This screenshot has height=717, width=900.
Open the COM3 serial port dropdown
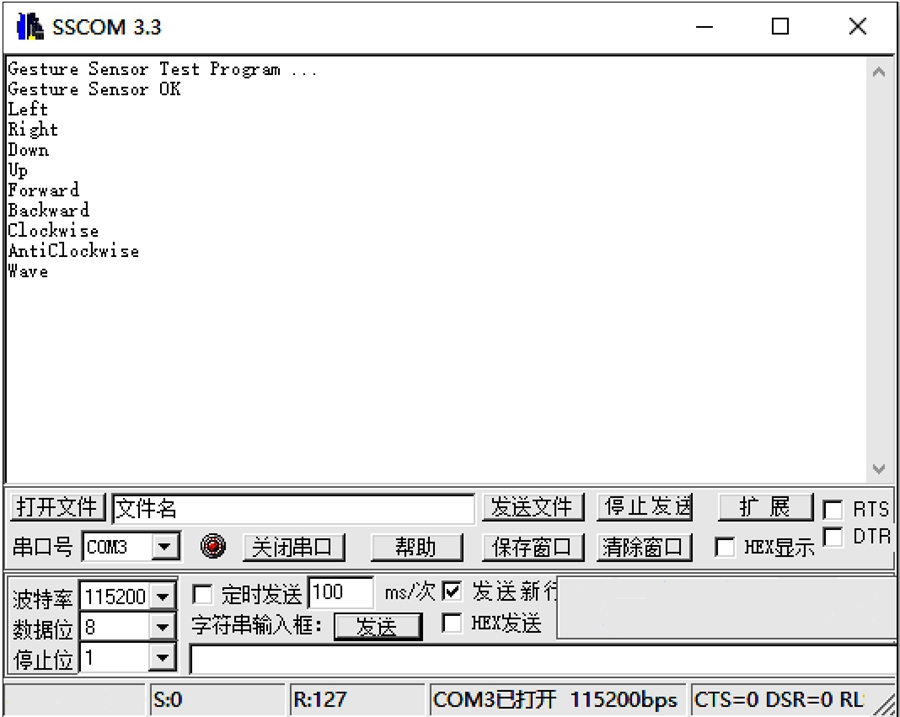(165, 547)
